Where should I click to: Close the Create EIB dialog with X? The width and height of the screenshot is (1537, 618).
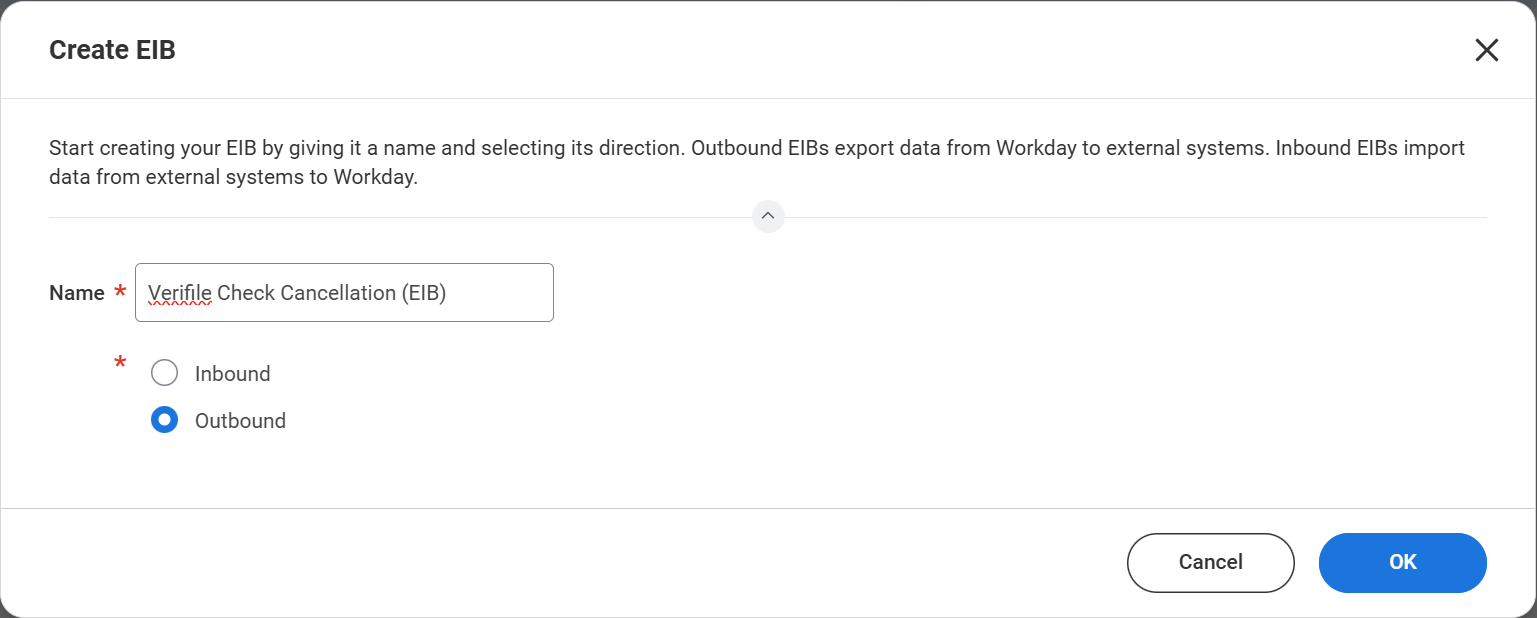(x=1486, y=50)
